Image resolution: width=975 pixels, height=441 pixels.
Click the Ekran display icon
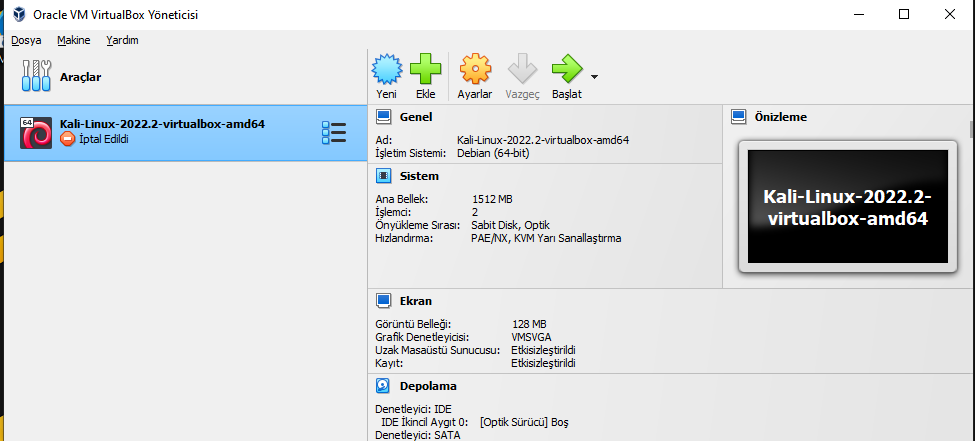point(384,301)
